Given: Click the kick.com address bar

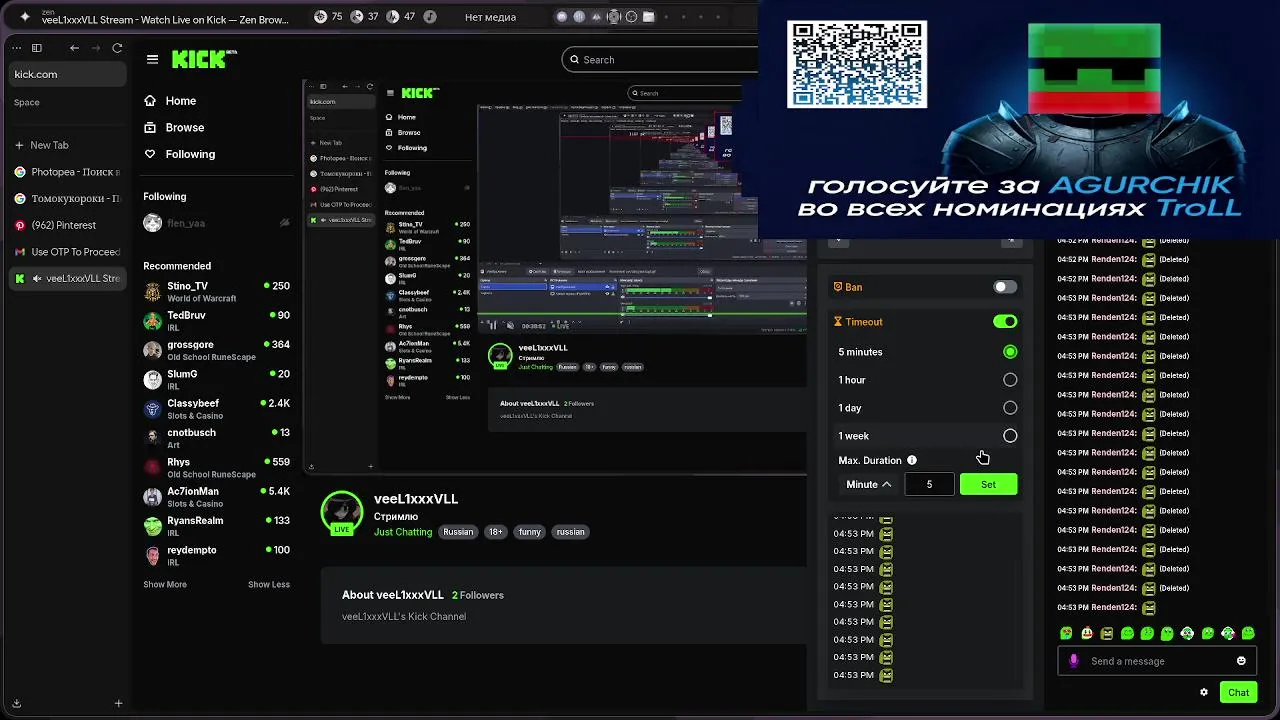Looking at the screenshot, I should [68, 74].
